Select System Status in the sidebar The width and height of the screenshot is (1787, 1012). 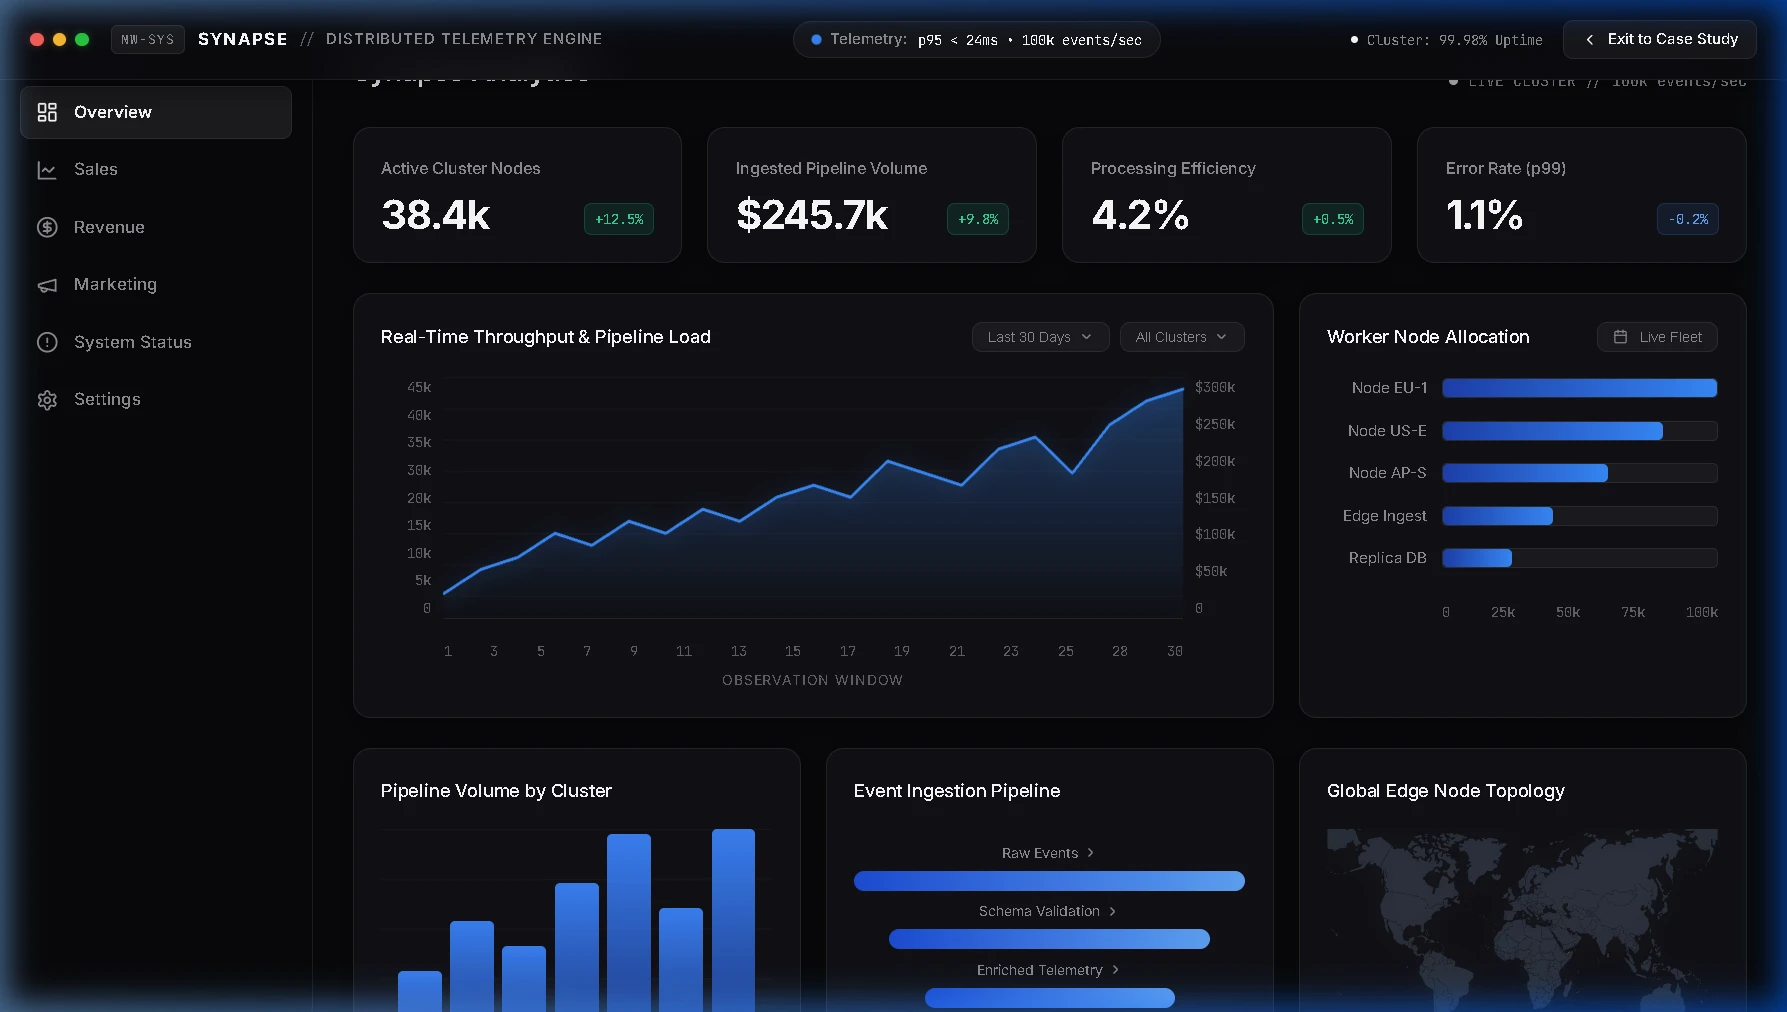(156, 342)
